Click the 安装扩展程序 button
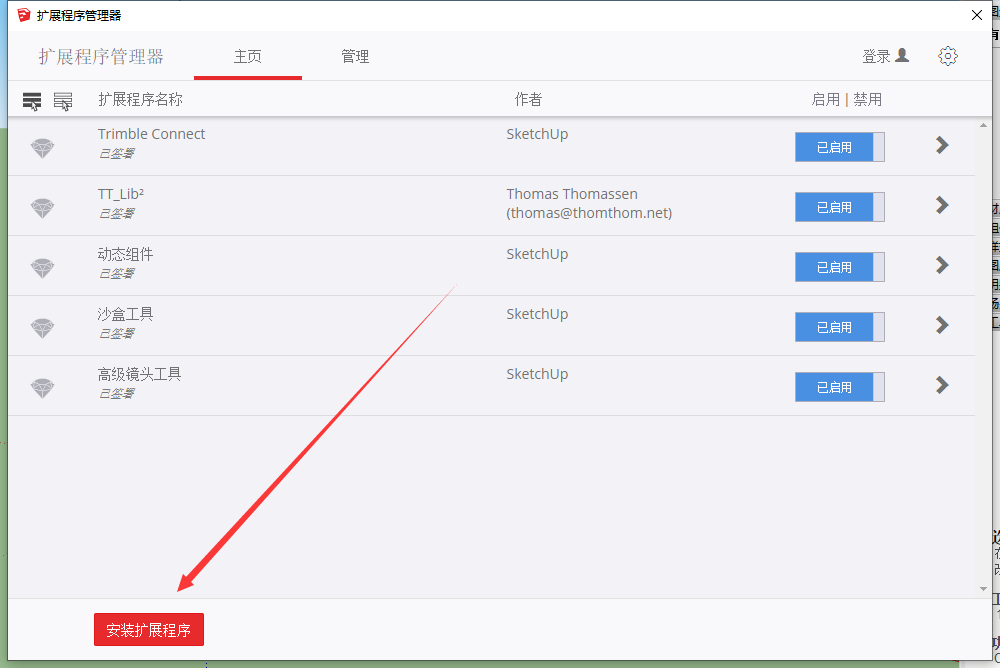1000x668 pixels. click(x=149, y=630)
